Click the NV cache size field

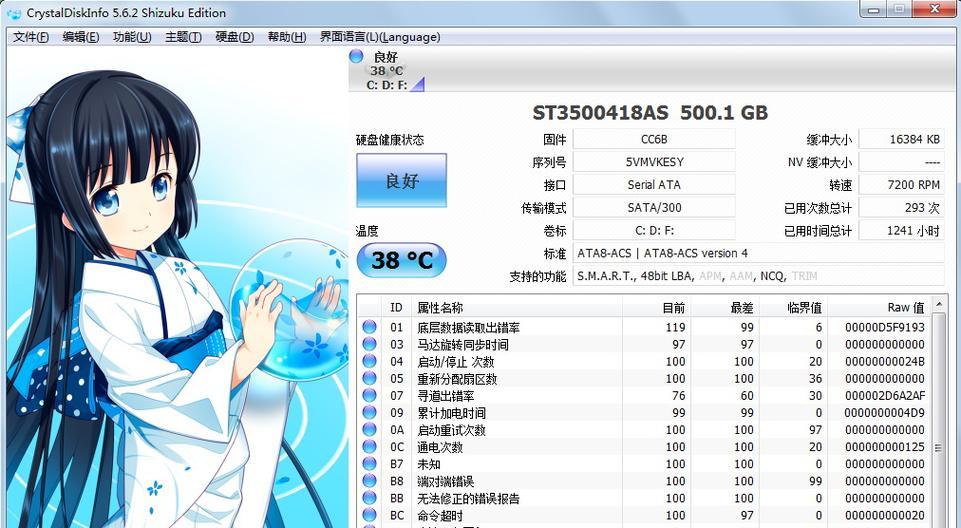pos(902,162)
